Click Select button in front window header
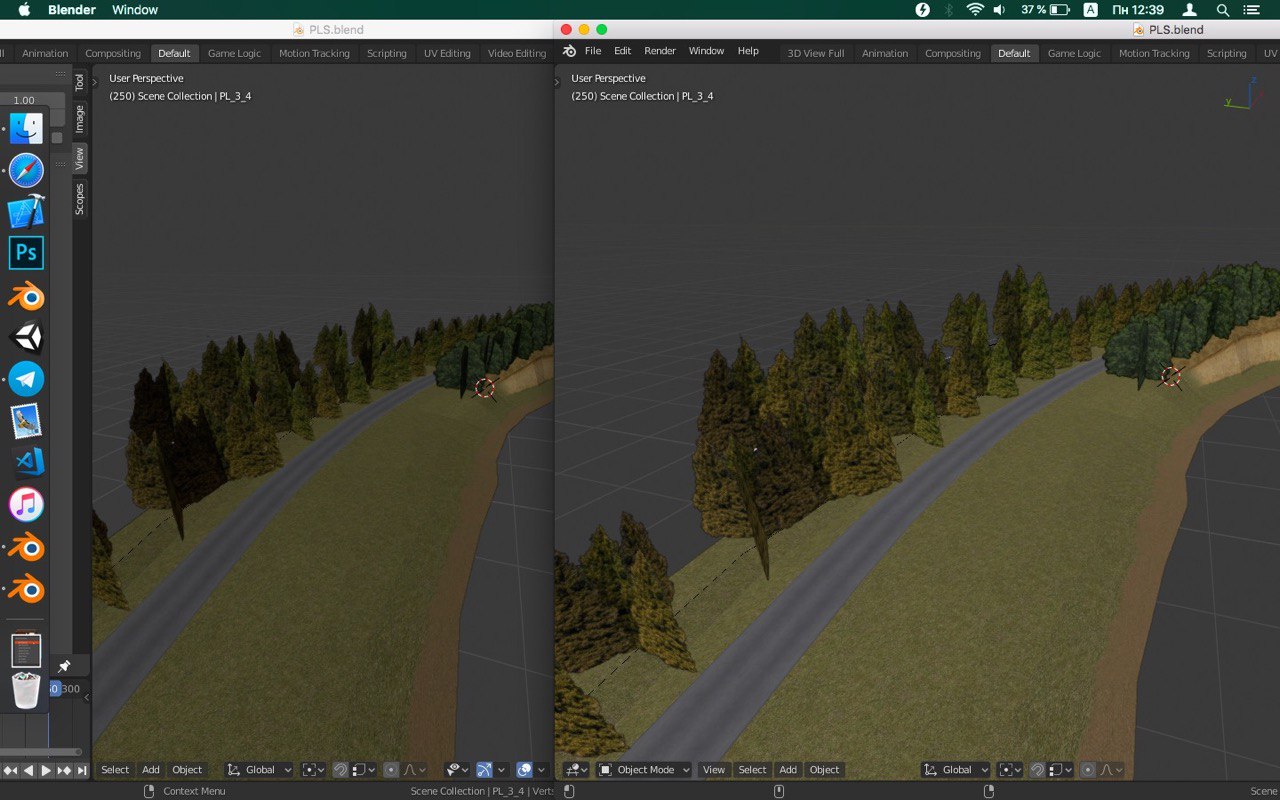The width and height of the screenshot is (1280, 800). point(752,770)
